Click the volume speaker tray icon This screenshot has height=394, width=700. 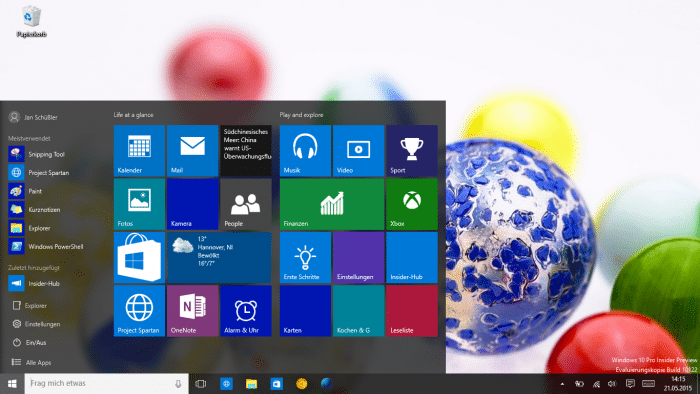612,384
